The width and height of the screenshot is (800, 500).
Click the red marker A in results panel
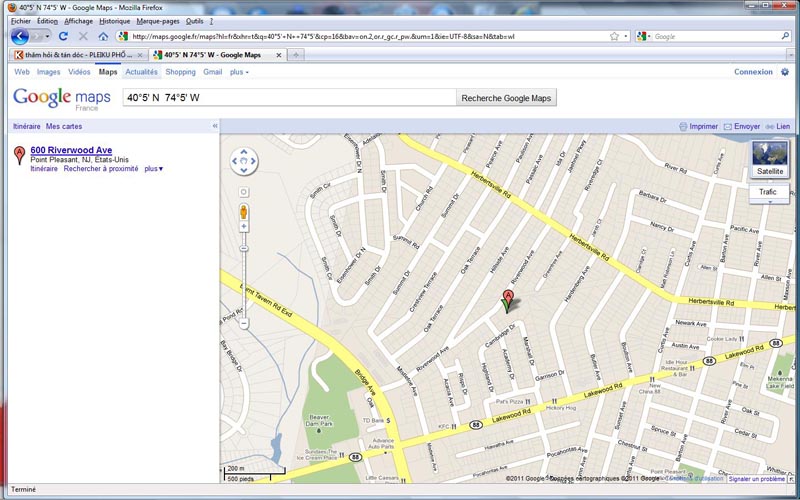19,155
